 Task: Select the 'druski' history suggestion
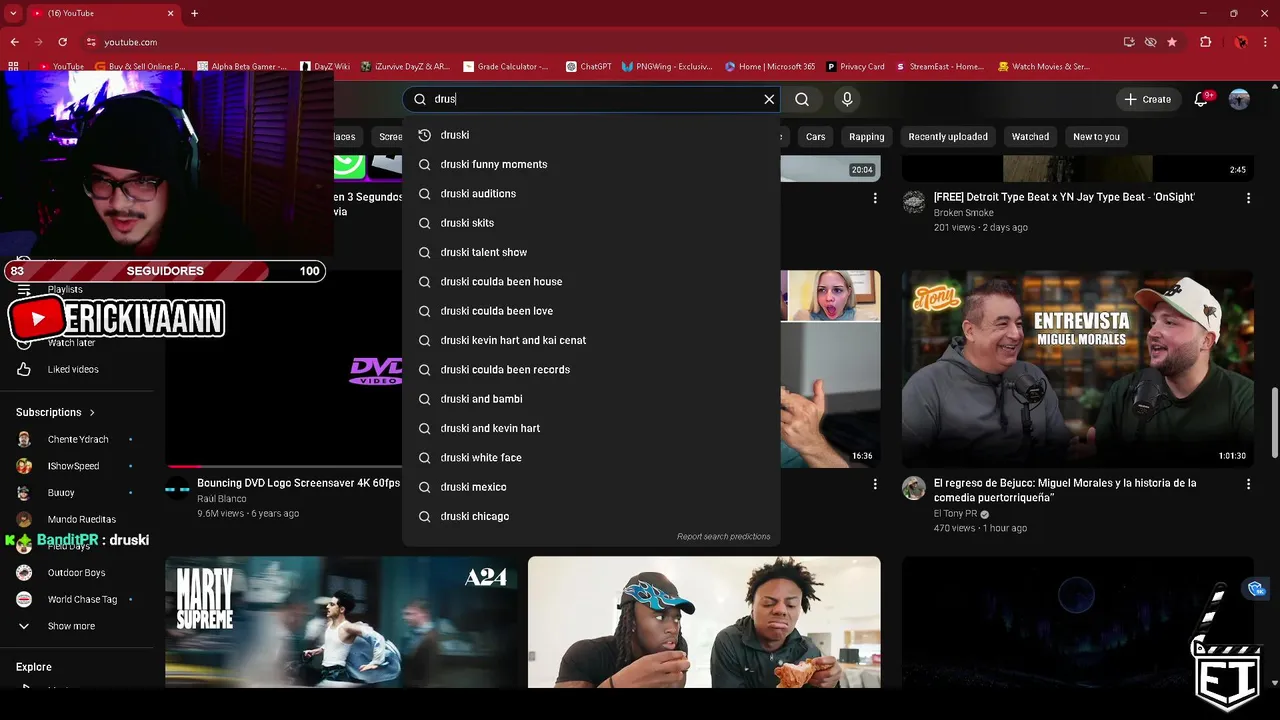click(591, 135)
